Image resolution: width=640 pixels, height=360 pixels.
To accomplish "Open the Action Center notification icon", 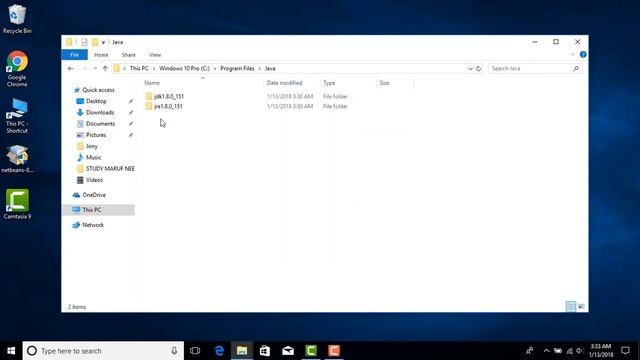I will (x=625, y=351).
